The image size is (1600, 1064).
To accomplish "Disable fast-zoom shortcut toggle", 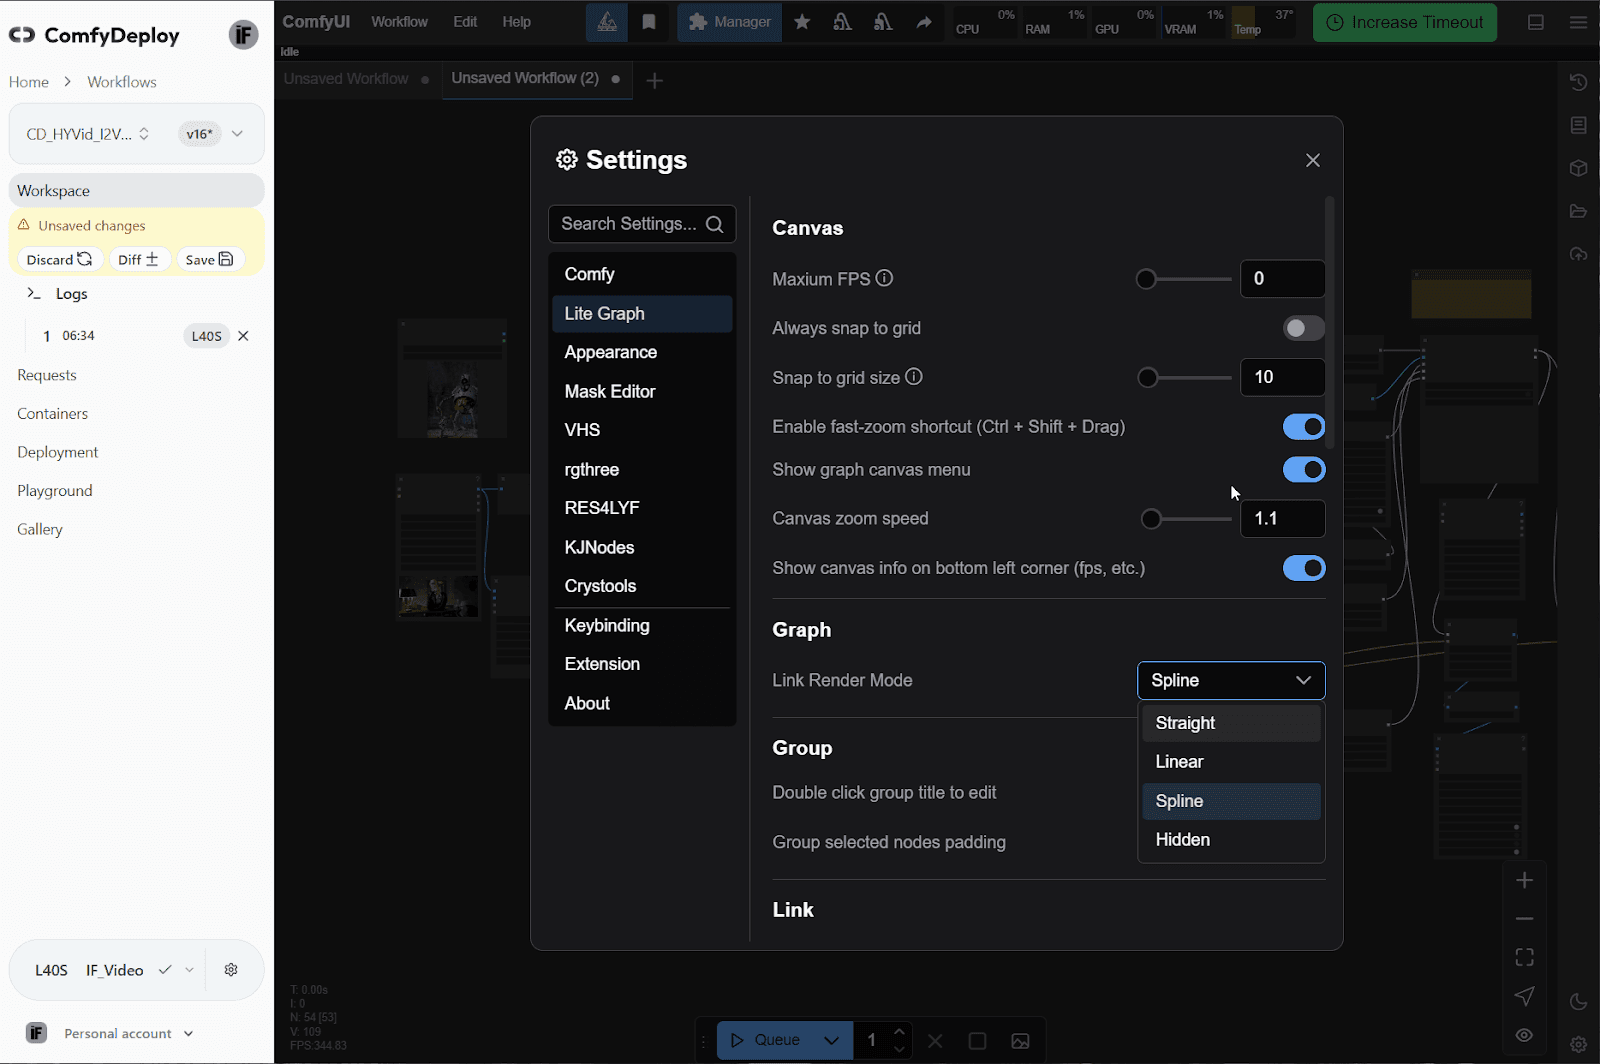I will click(x=1304, y=427).
